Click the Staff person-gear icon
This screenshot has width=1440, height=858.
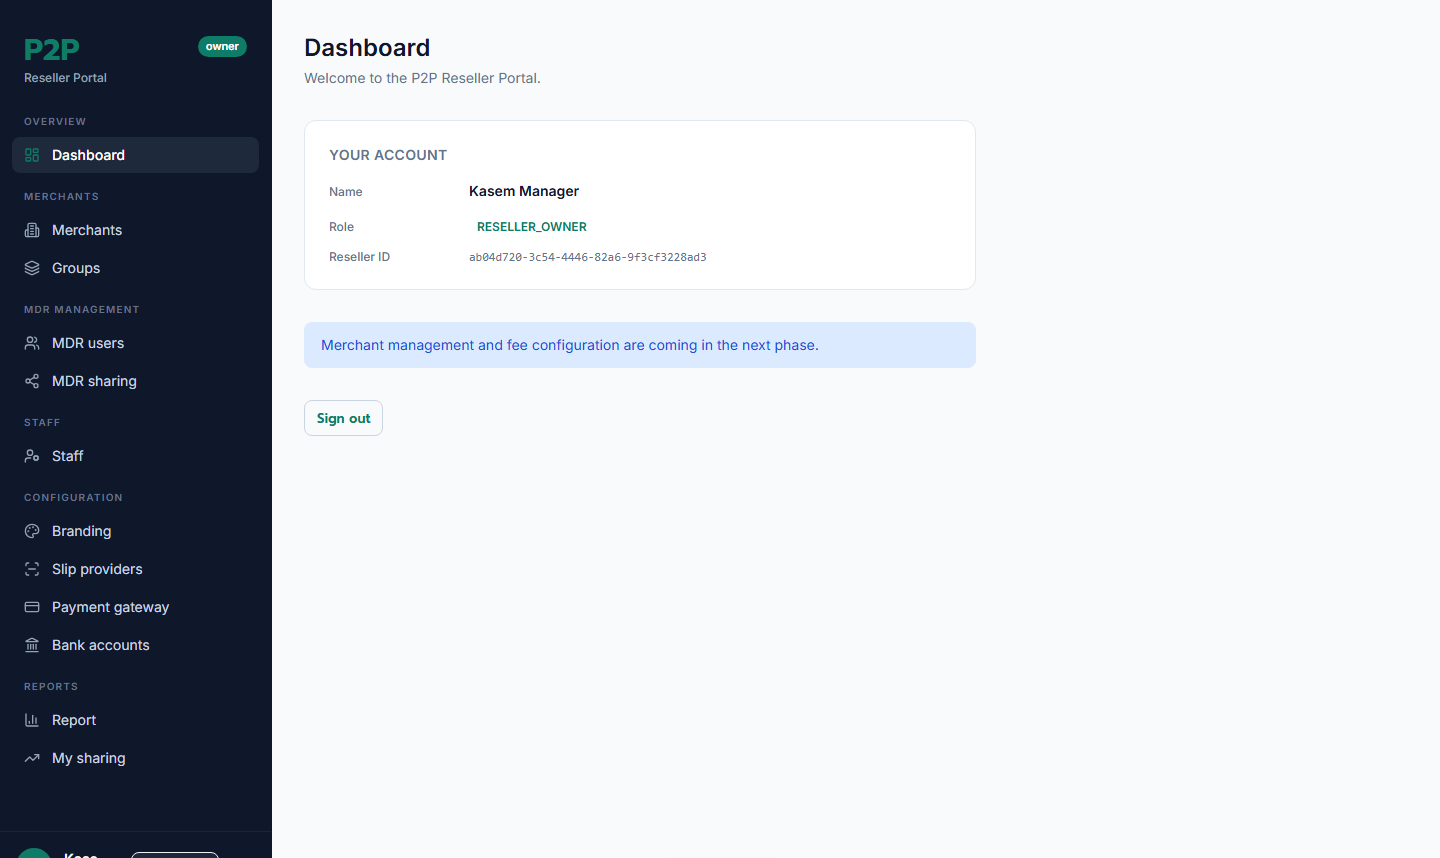(x=32, y=456)
